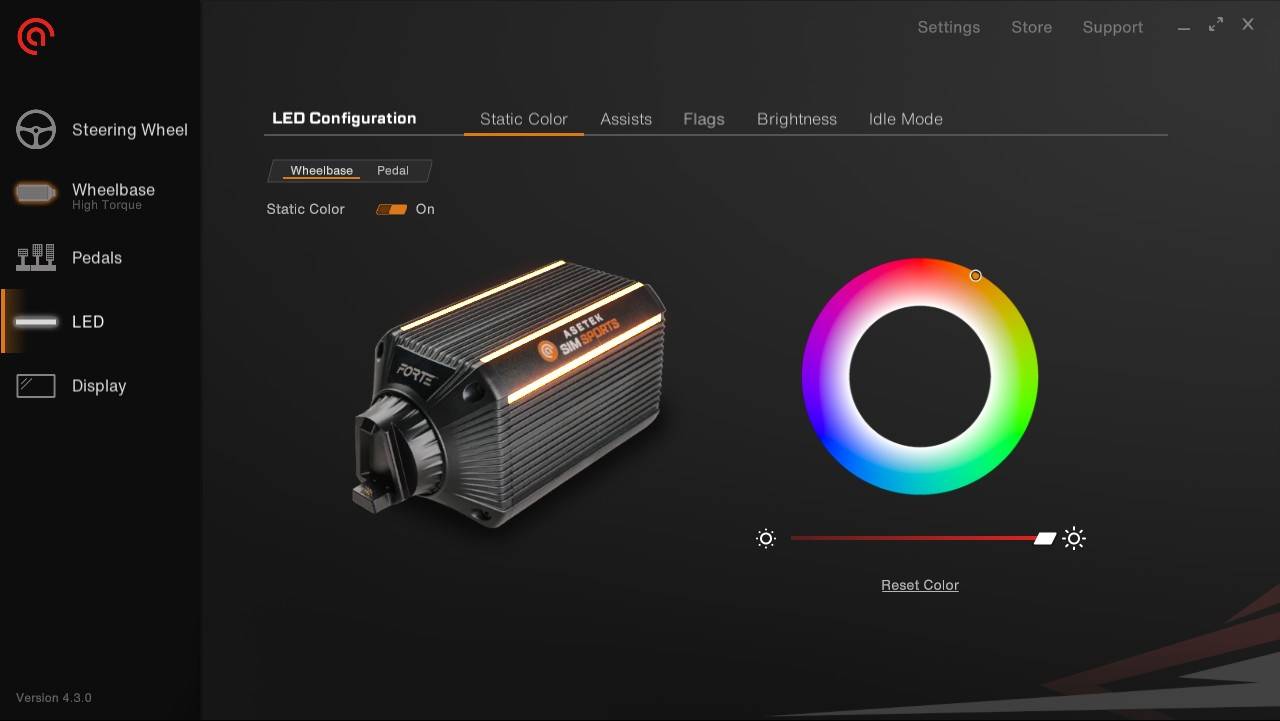
Task: Select the LED strip sidebar icon
Action: pos(36,322)
